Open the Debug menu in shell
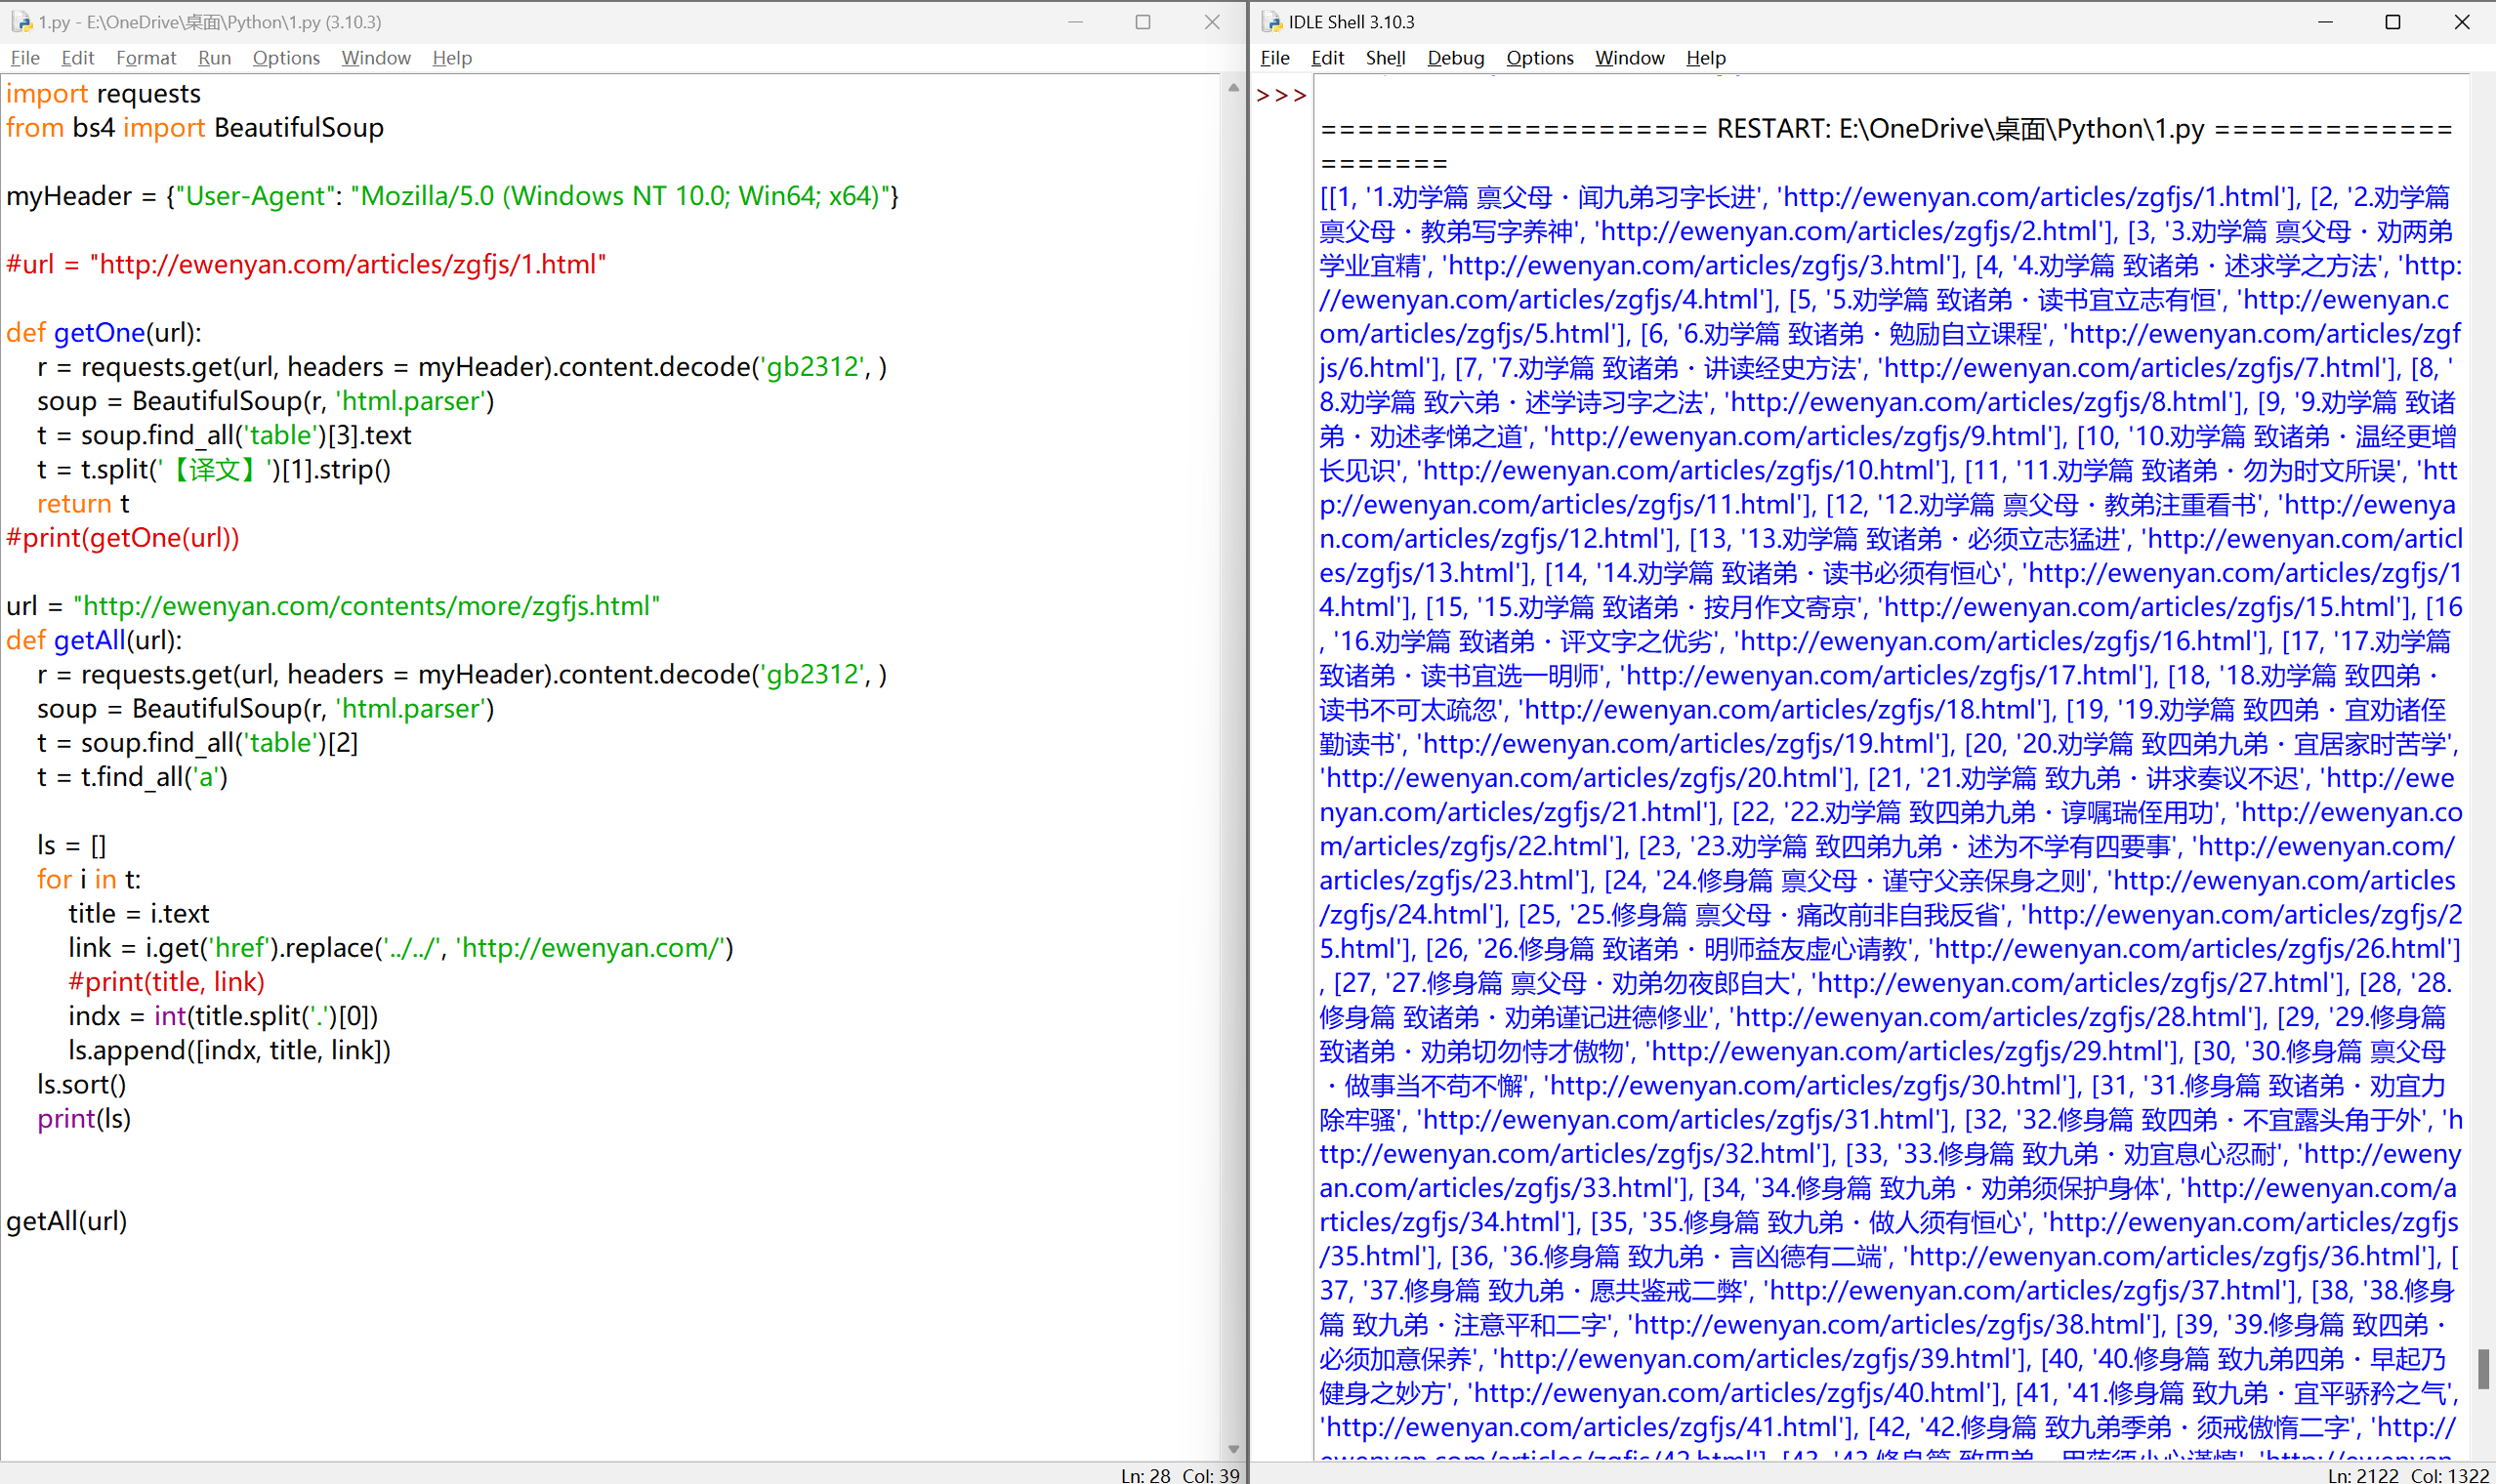Viewport: 2496px width, 1484px height. point(1455,58)
